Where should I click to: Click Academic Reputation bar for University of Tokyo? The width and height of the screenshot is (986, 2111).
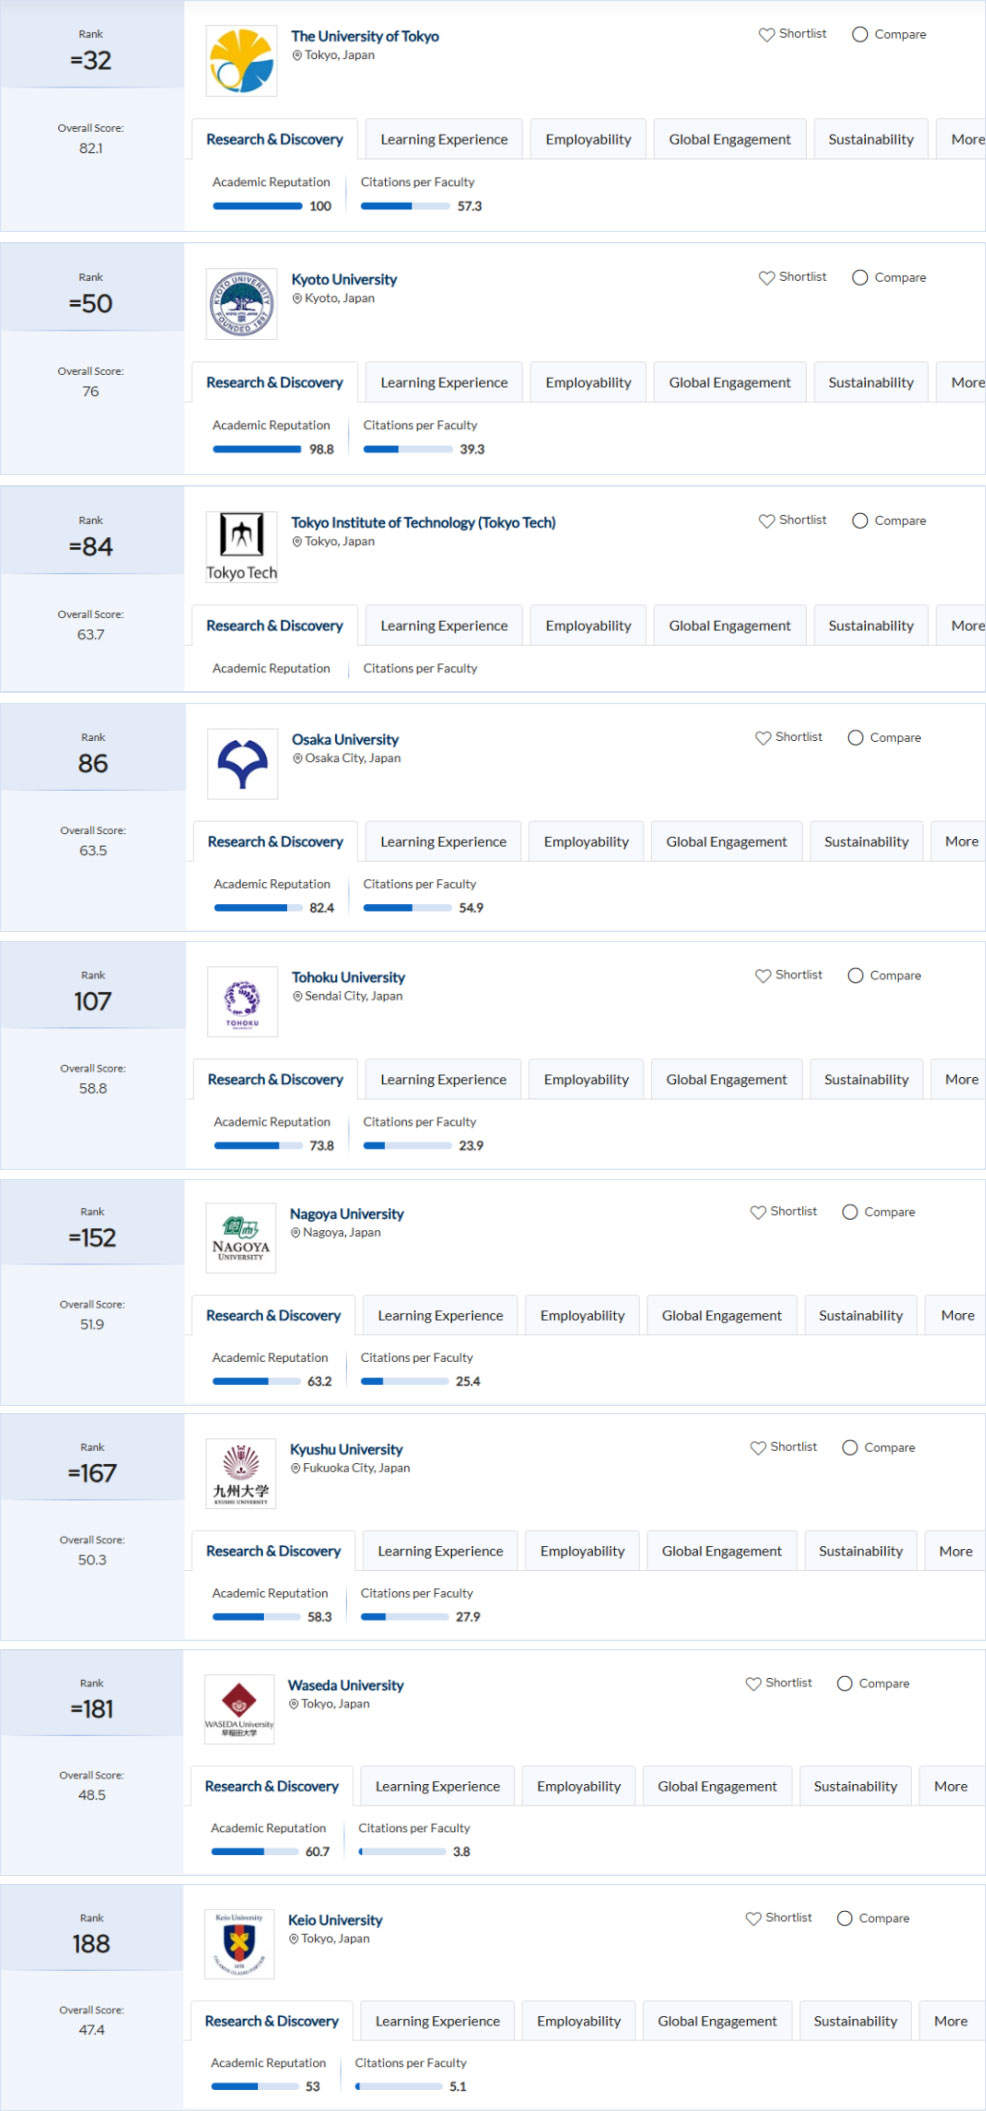click(257, 206)
